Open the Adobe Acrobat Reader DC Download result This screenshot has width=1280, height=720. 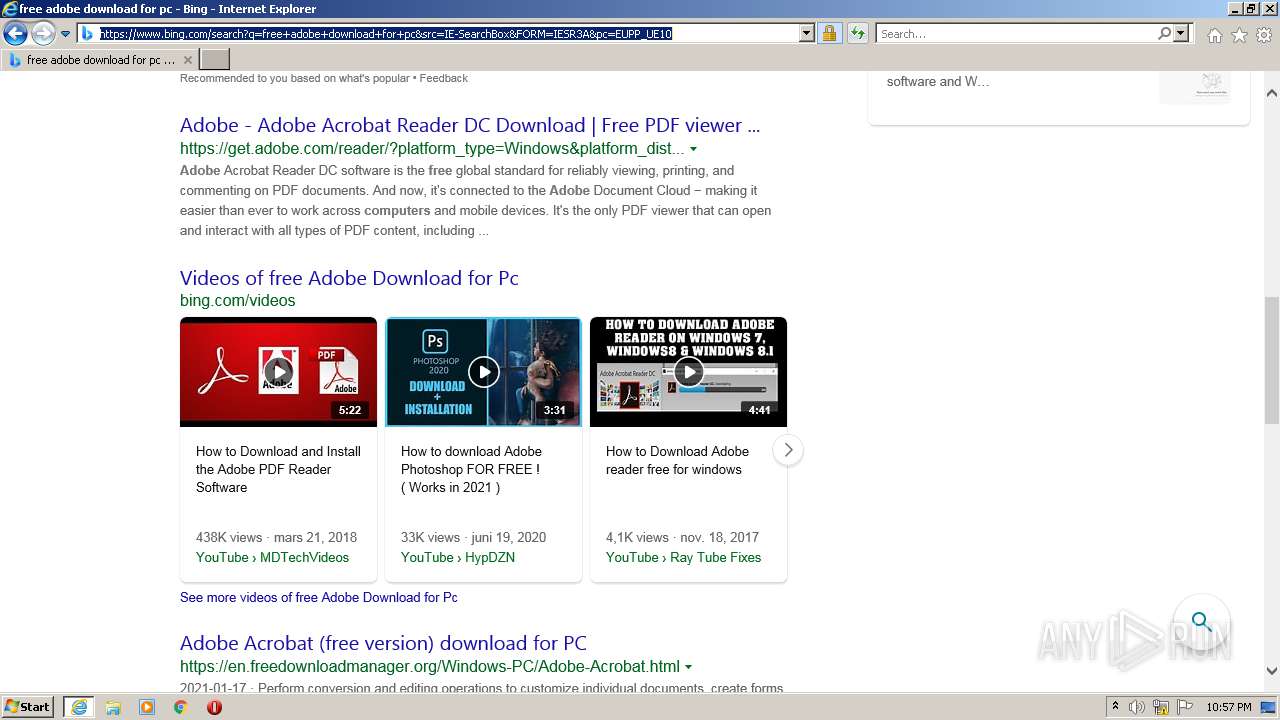470,125
